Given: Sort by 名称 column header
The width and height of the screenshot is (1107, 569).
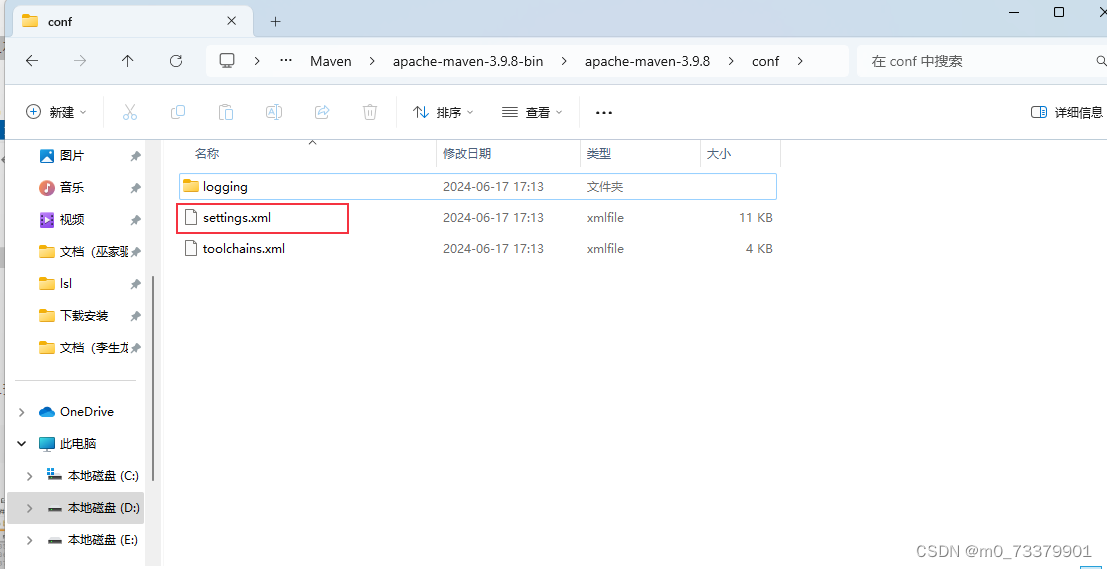Looking at the screenshot, I should pyautogui.click(x=208, y=153).
